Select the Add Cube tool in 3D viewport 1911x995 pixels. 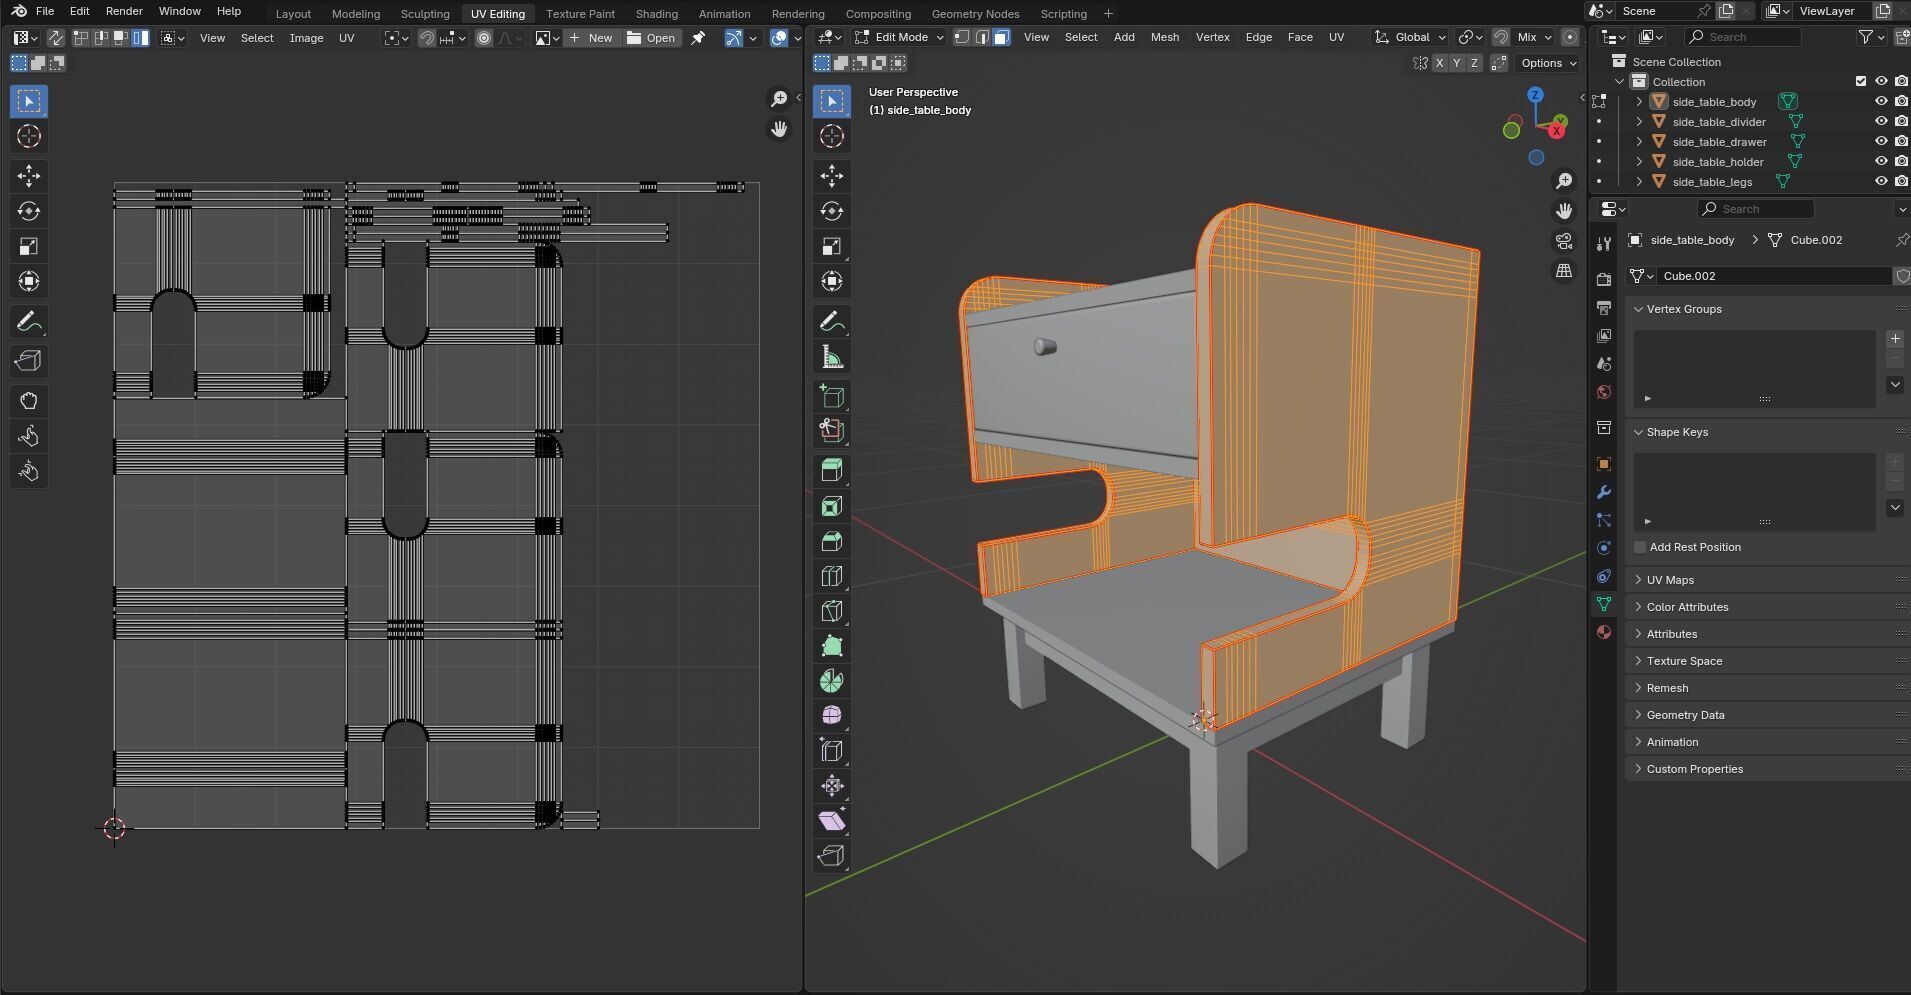coord(832,396)
